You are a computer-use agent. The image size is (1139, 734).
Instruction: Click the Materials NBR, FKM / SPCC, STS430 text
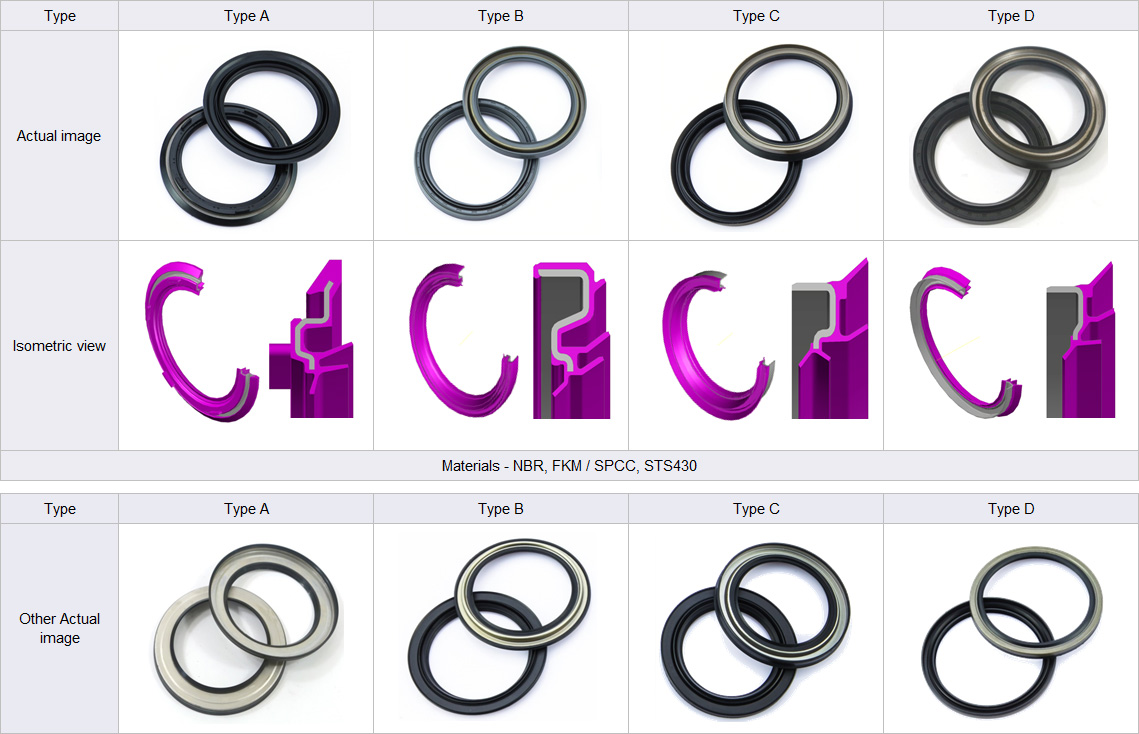569,466
